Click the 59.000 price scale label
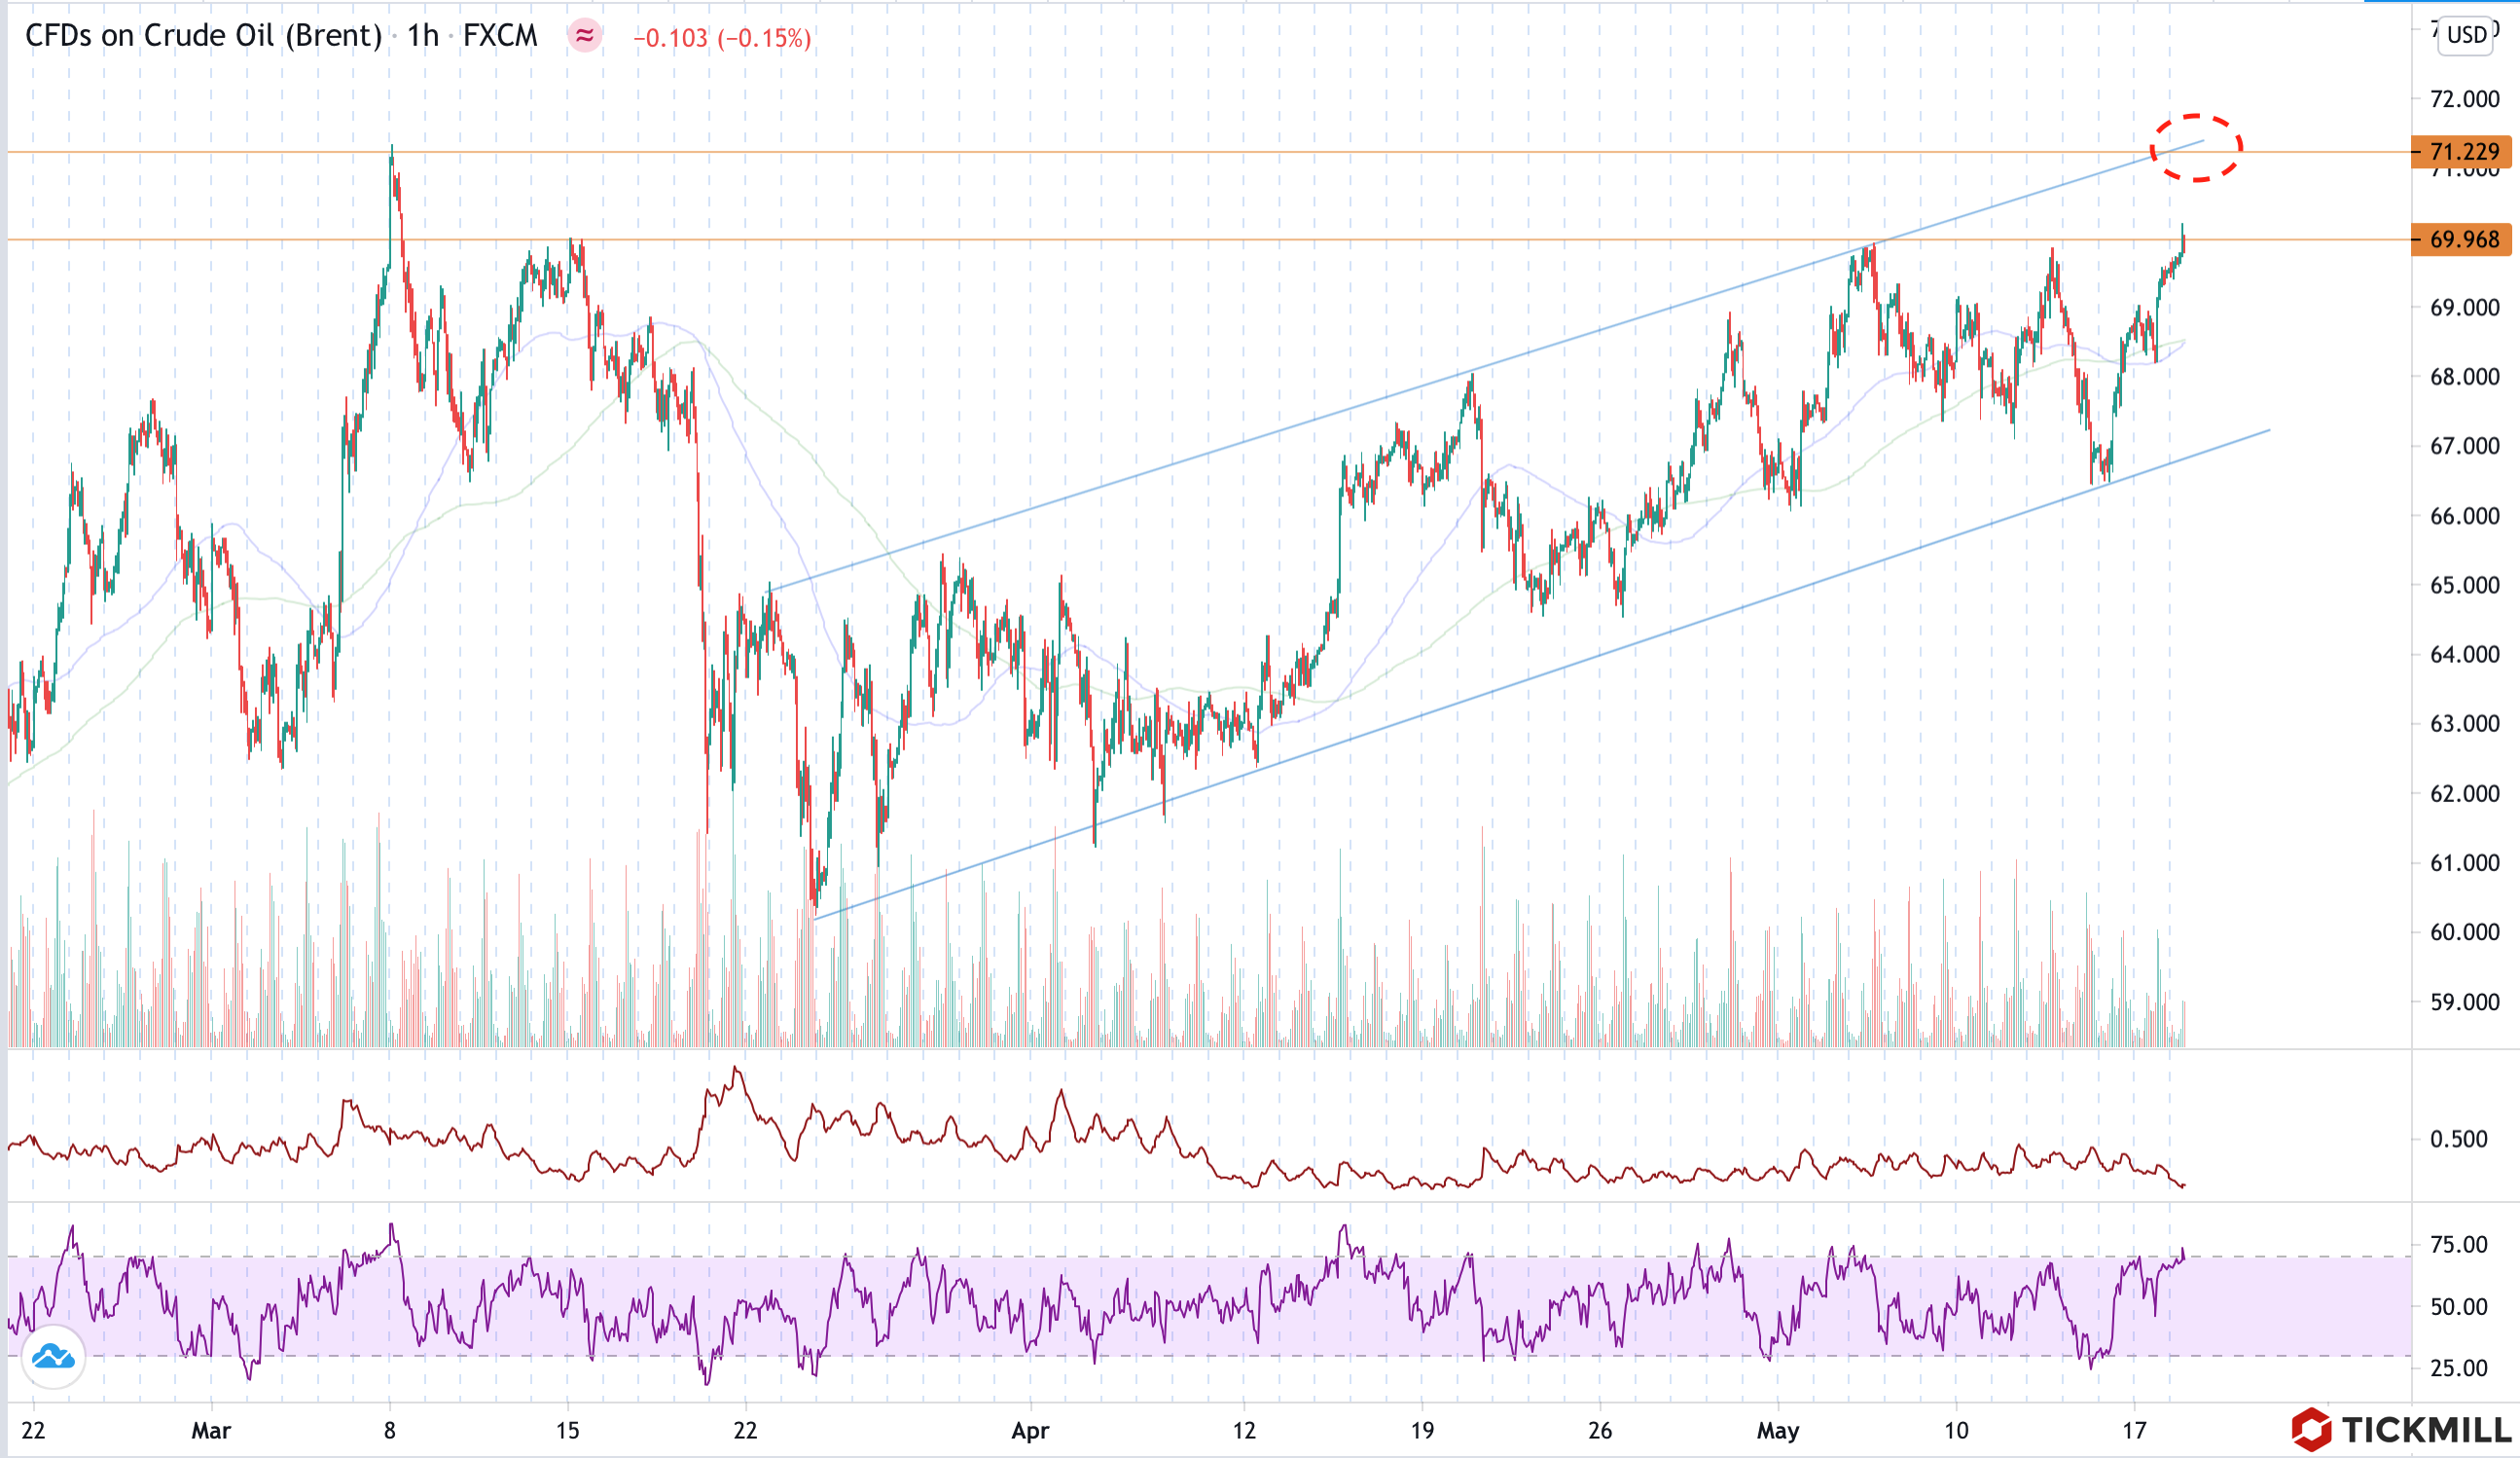Screen dimensions: 2520x1458 click(2464, 1002)
